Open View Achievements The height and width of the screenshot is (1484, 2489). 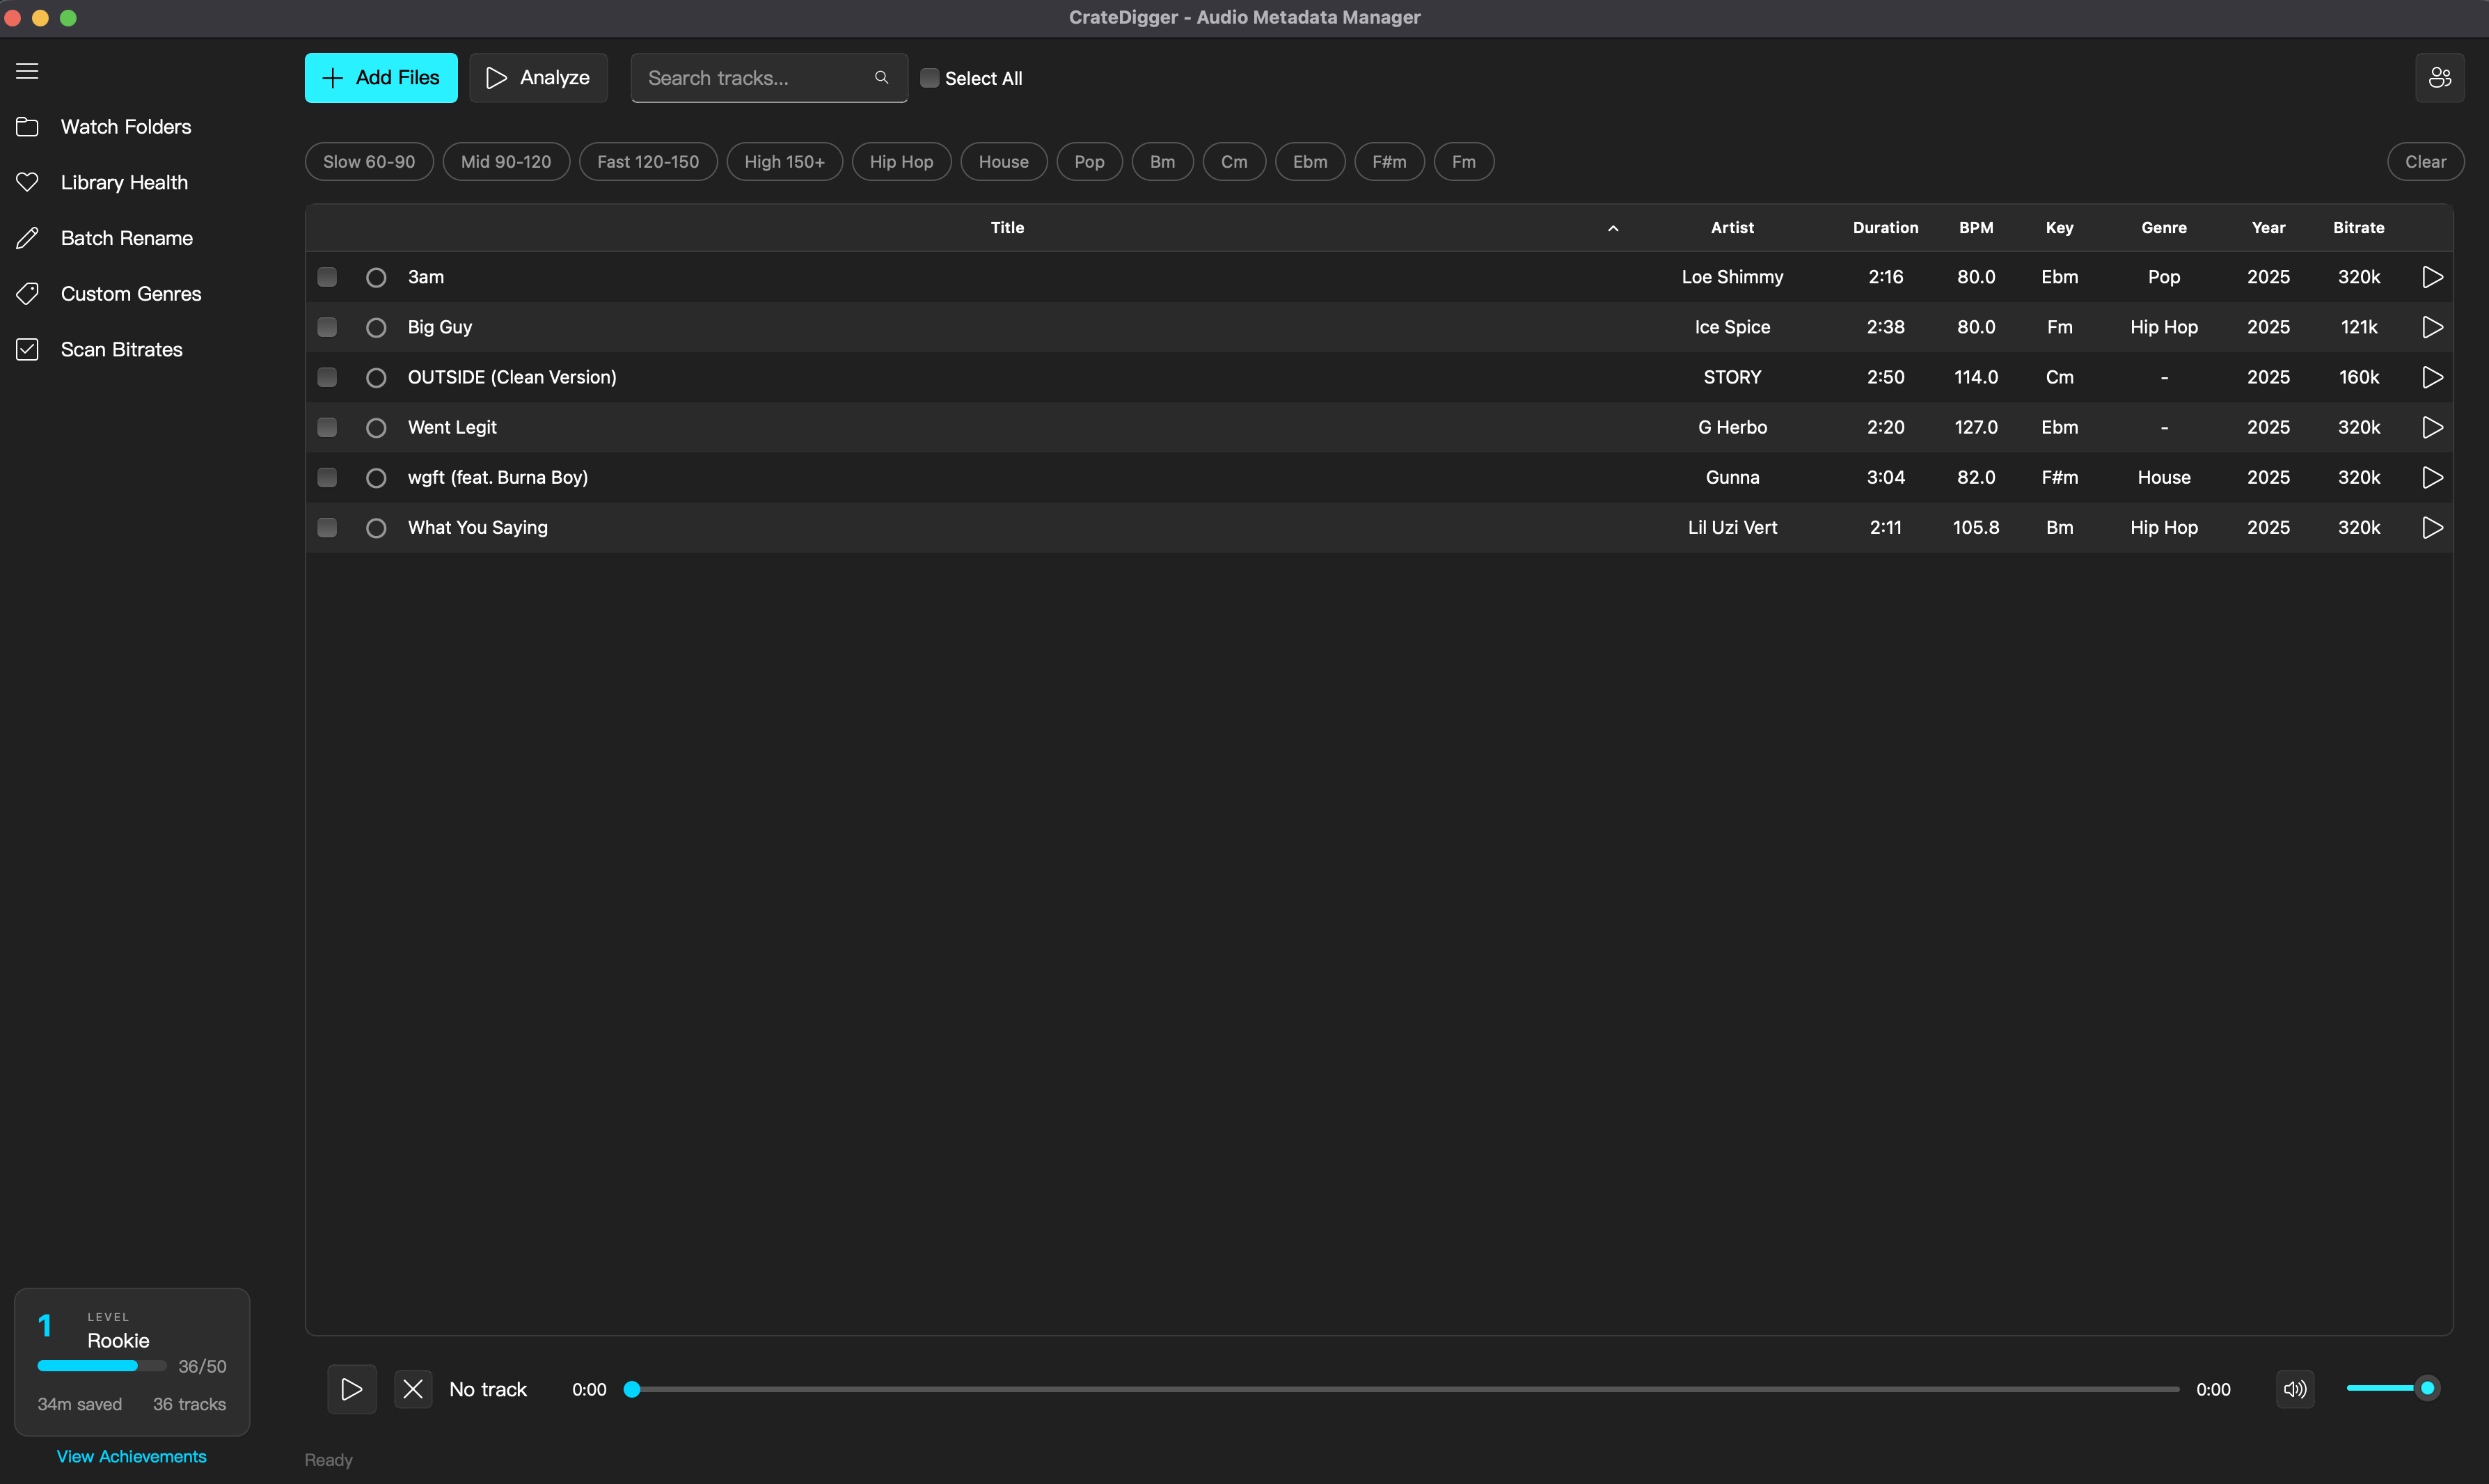(x=131, y=1456)
